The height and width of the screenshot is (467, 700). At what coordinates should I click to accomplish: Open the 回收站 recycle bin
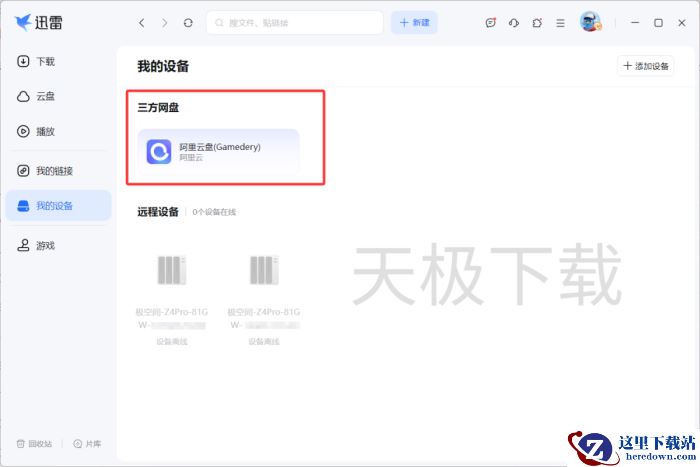(34, 444)
